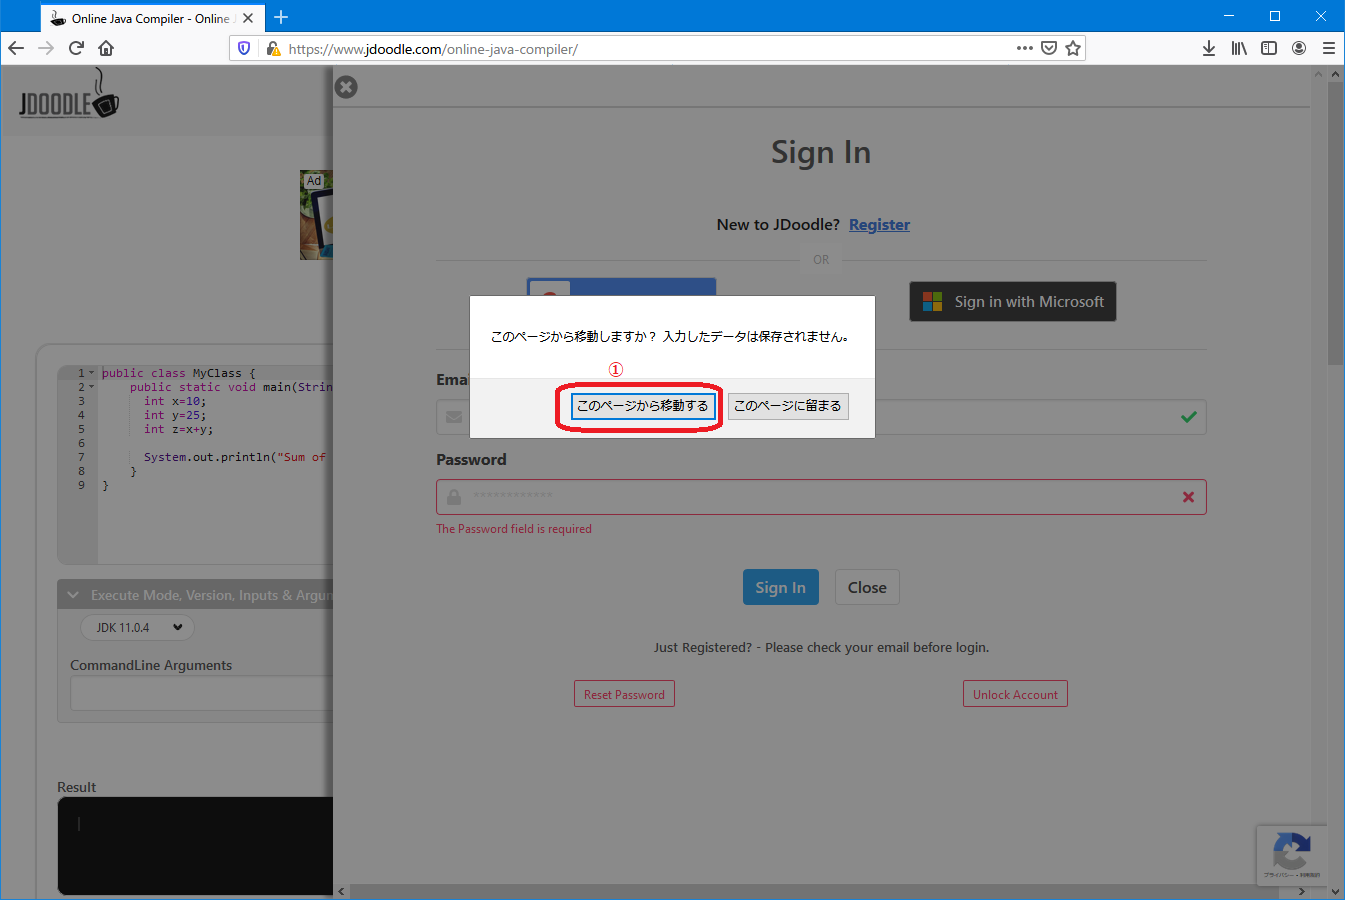This screenshot has width=1345, height=900.
Task: Collapse the Execute Mode, Version, Inputs section
Action: [195, 595]
